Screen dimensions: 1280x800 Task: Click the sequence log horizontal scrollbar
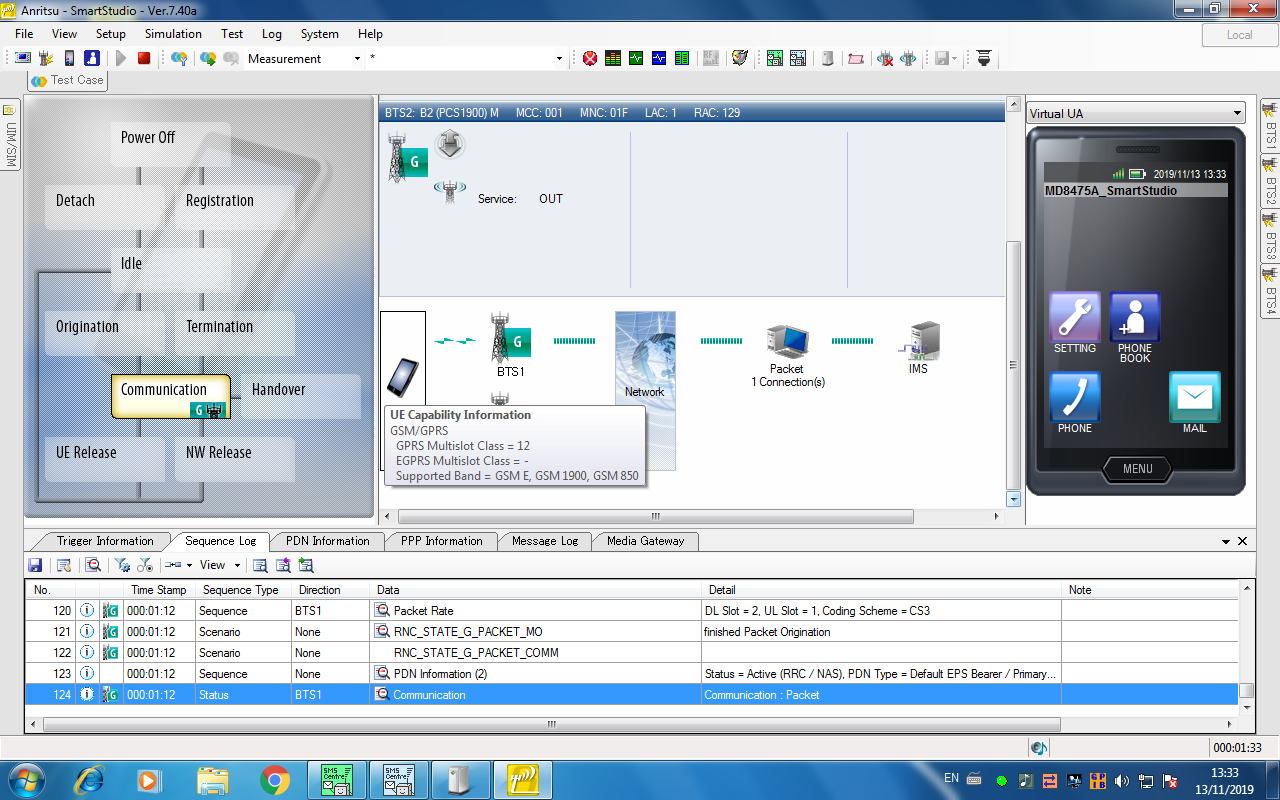549,724
